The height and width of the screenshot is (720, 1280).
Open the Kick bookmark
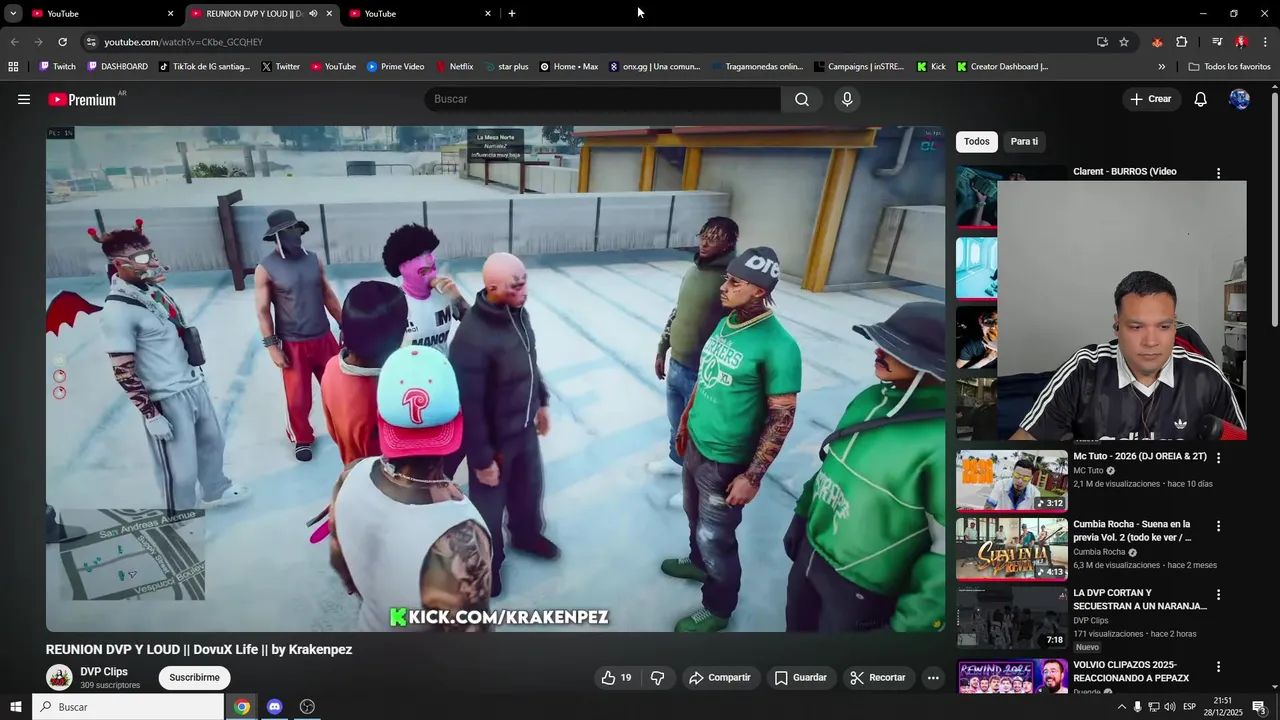pyautogui.click(x=931, y=67)
